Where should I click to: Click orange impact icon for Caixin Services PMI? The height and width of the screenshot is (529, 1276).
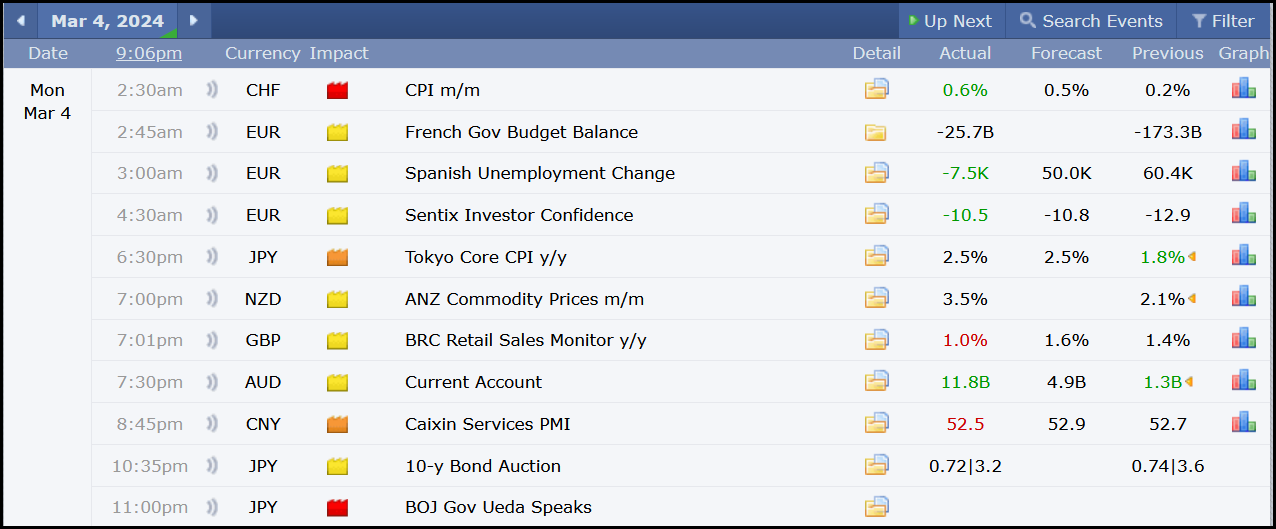(337, 424)
